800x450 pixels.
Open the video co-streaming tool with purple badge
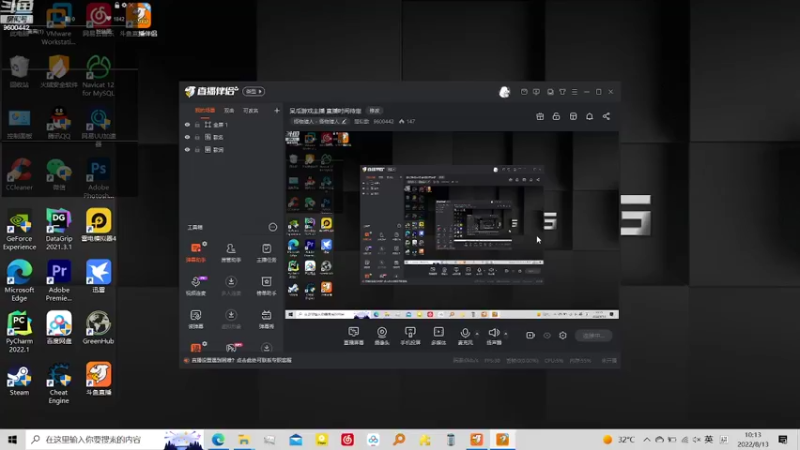coord(196,285)
